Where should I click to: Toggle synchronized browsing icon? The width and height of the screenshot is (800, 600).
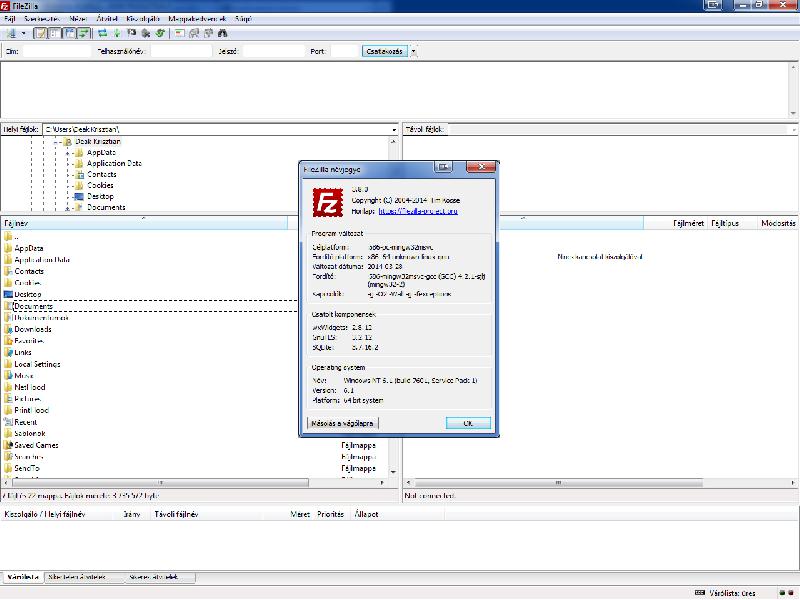tap(208, 34)
